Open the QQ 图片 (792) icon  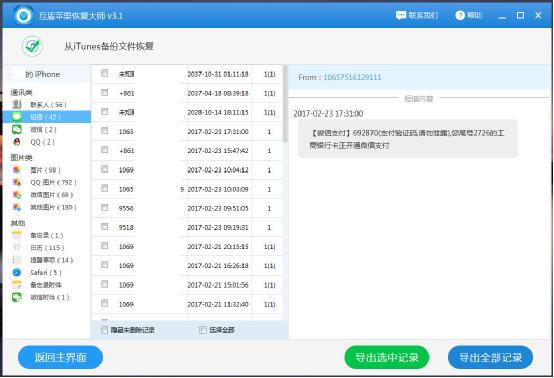click(17, 182)
